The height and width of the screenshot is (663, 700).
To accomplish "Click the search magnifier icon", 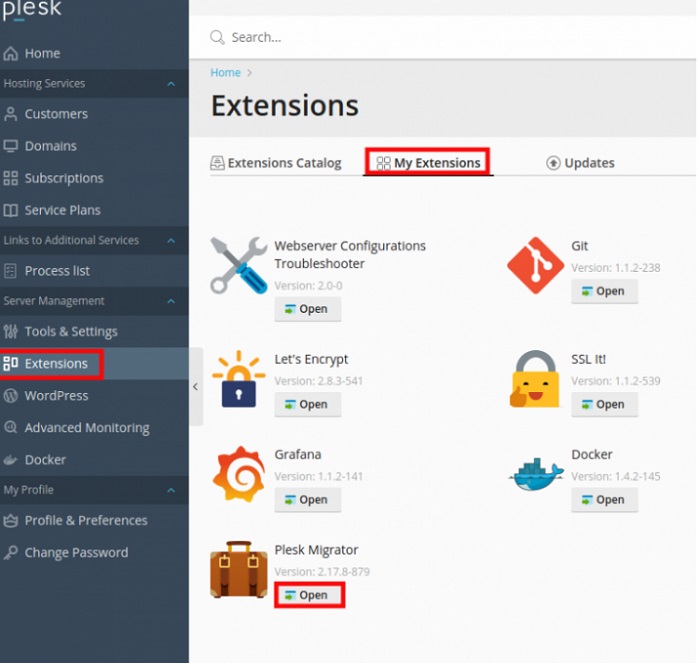I will coord(217,38).
